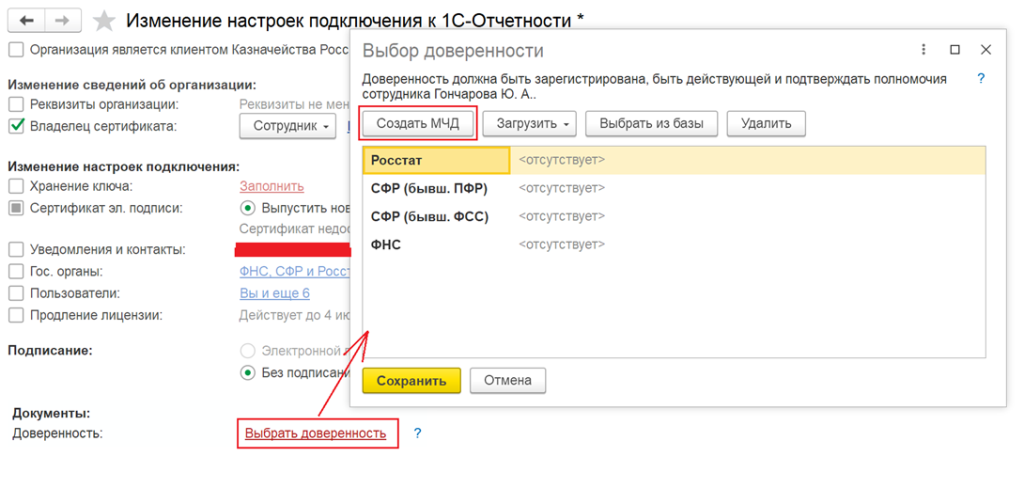Open ФНС, СФР и Росстат link
This screenshot has width=1024, height=504.
[x=295, y=272]
